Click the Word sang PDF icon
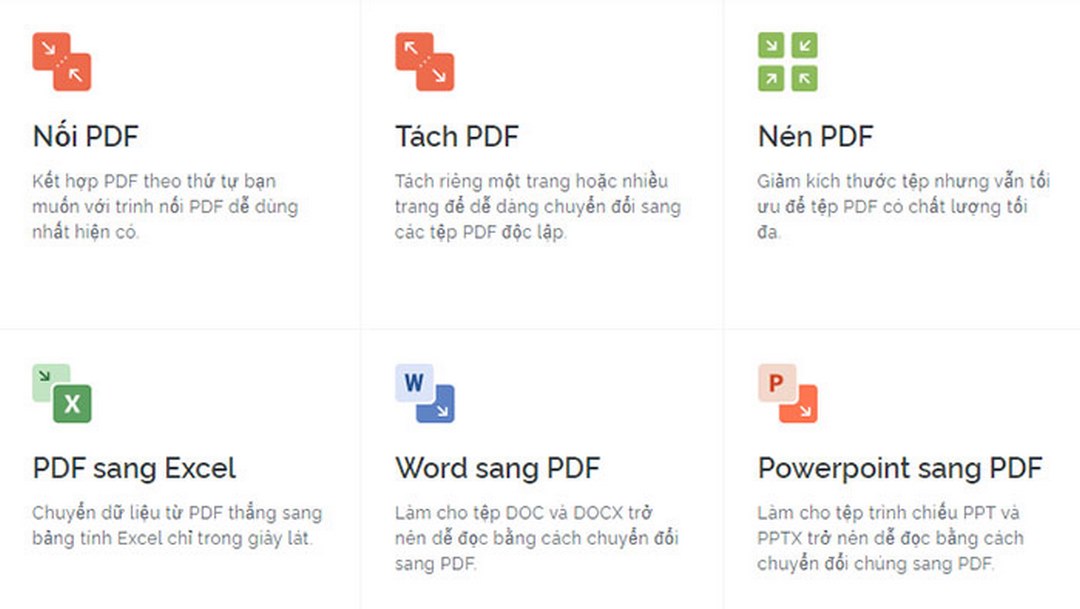1080x609 pixels. point(424,393)
